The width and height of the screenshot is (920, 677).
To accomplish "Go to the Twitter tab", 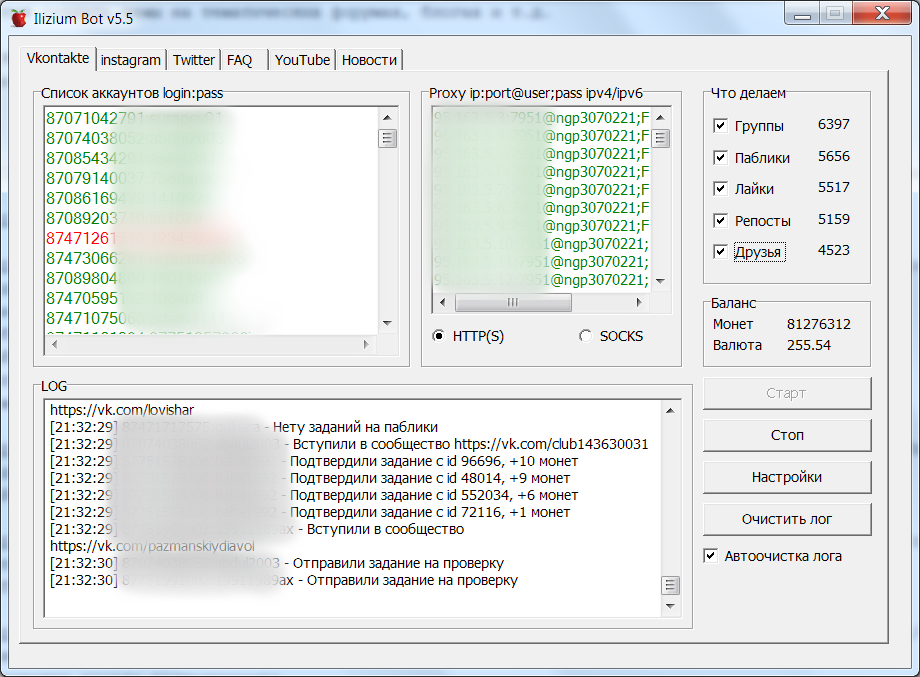I will click(194, 60).
